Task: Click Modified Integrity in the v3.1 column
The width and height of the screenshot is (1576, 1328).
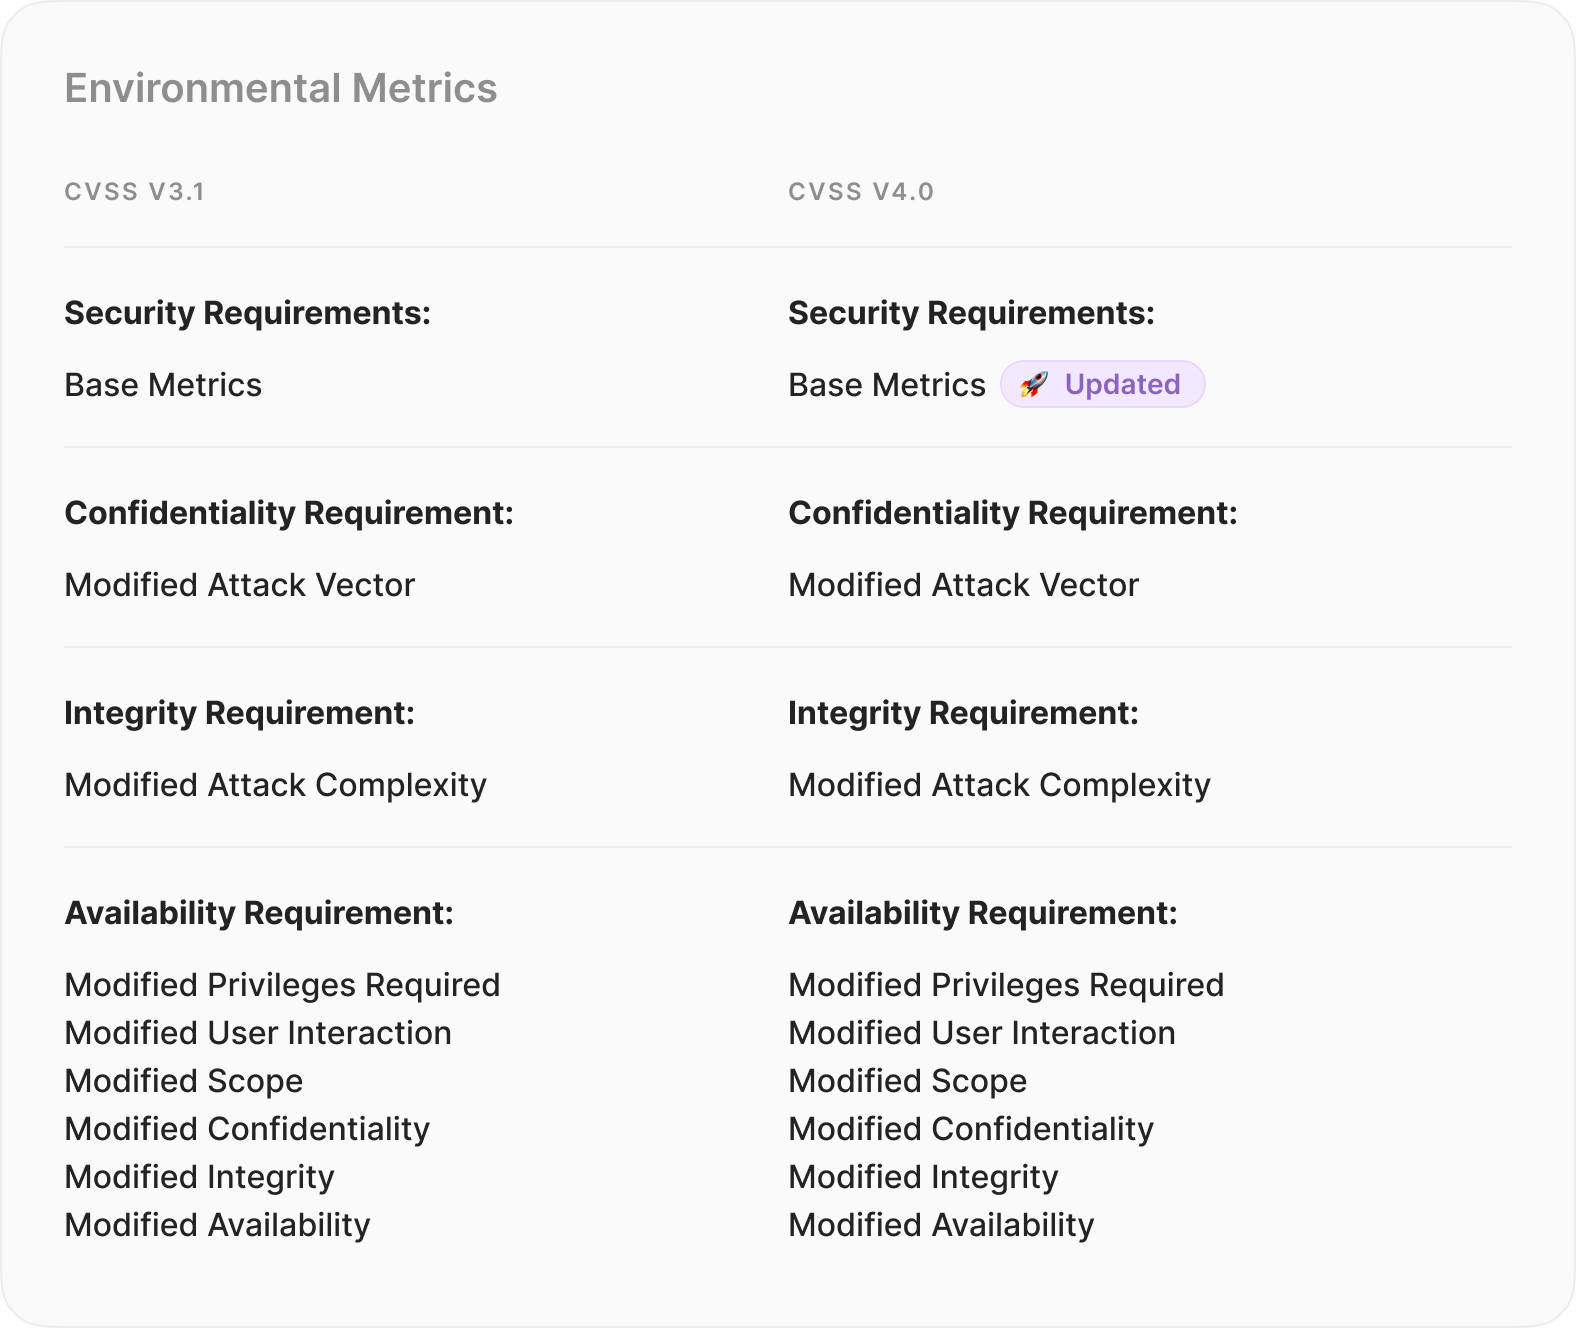Action: coord(200,1177)
